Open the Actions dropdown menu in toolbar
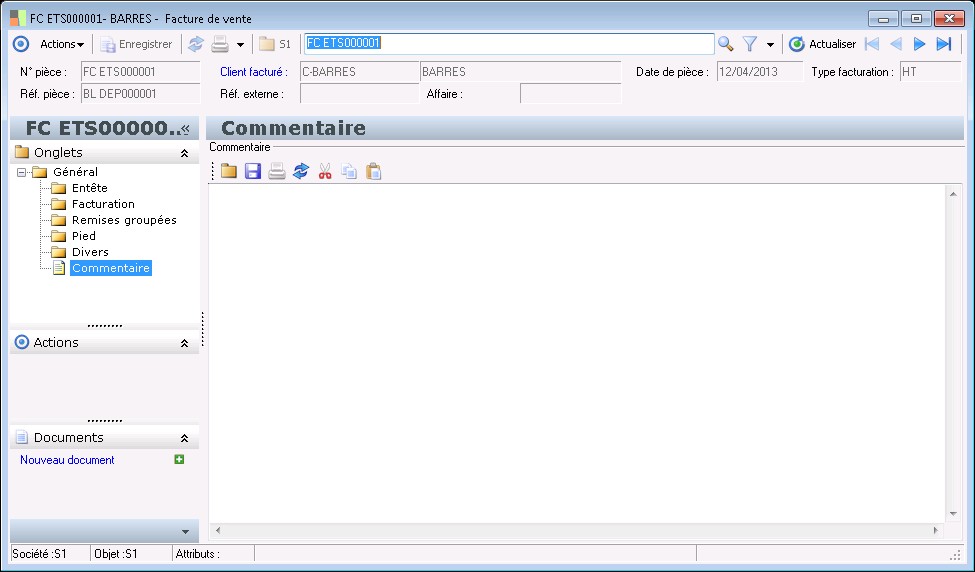The image size is (975, 572). pyautogui.click(x=62, y=44)
